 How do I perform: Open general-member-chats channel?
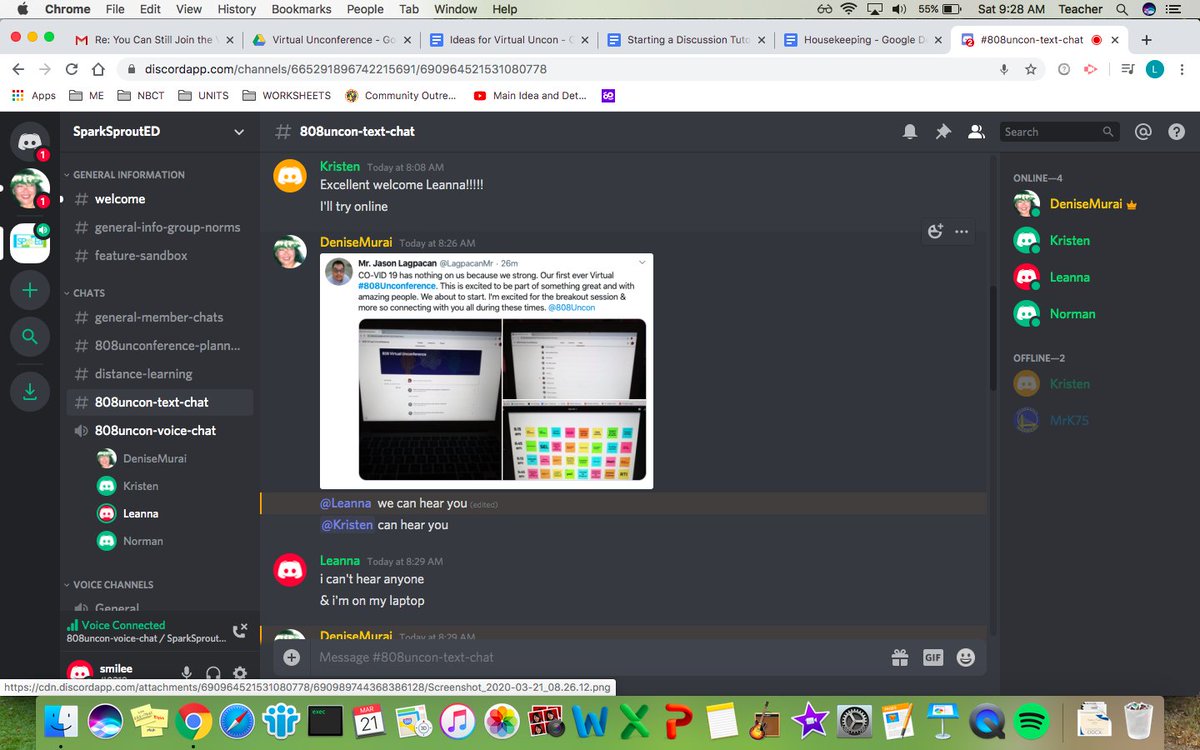(x=160, y=317)
